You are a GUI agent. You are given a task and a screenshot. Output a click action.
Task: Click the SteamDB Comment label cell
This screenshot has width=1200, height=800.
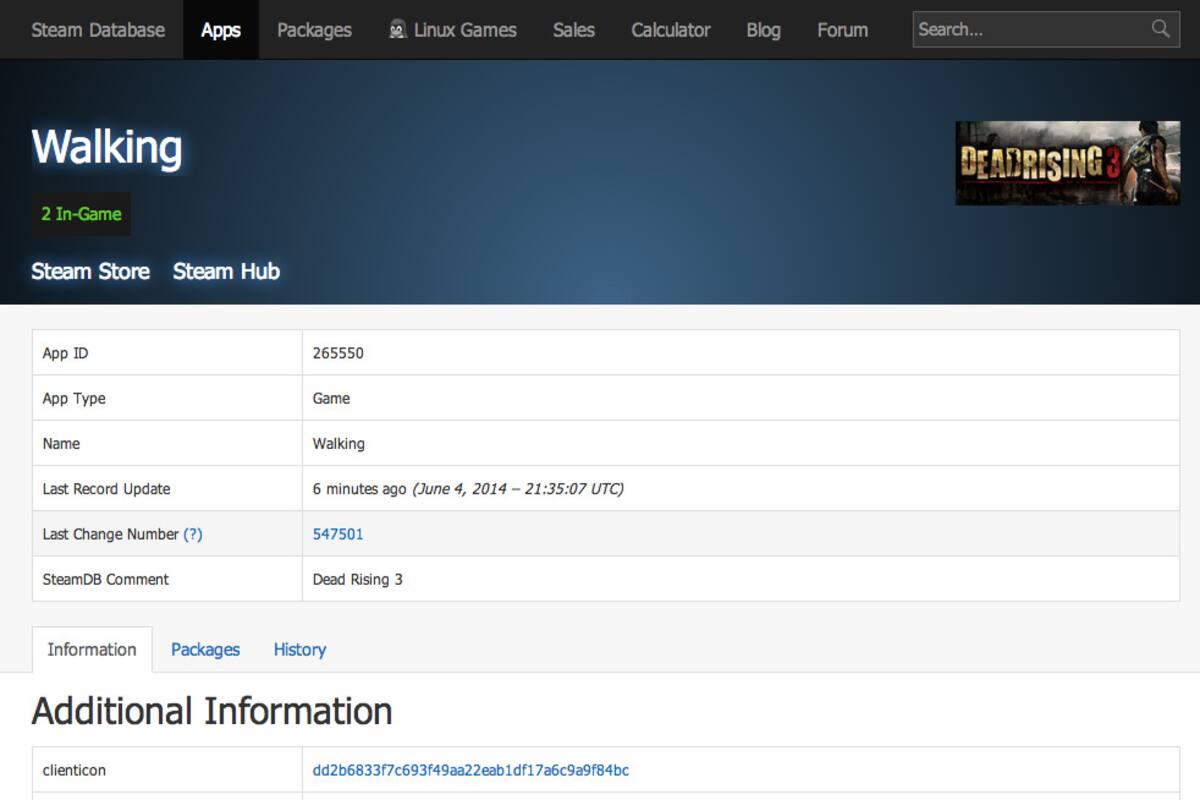click(x=167, y=579)
